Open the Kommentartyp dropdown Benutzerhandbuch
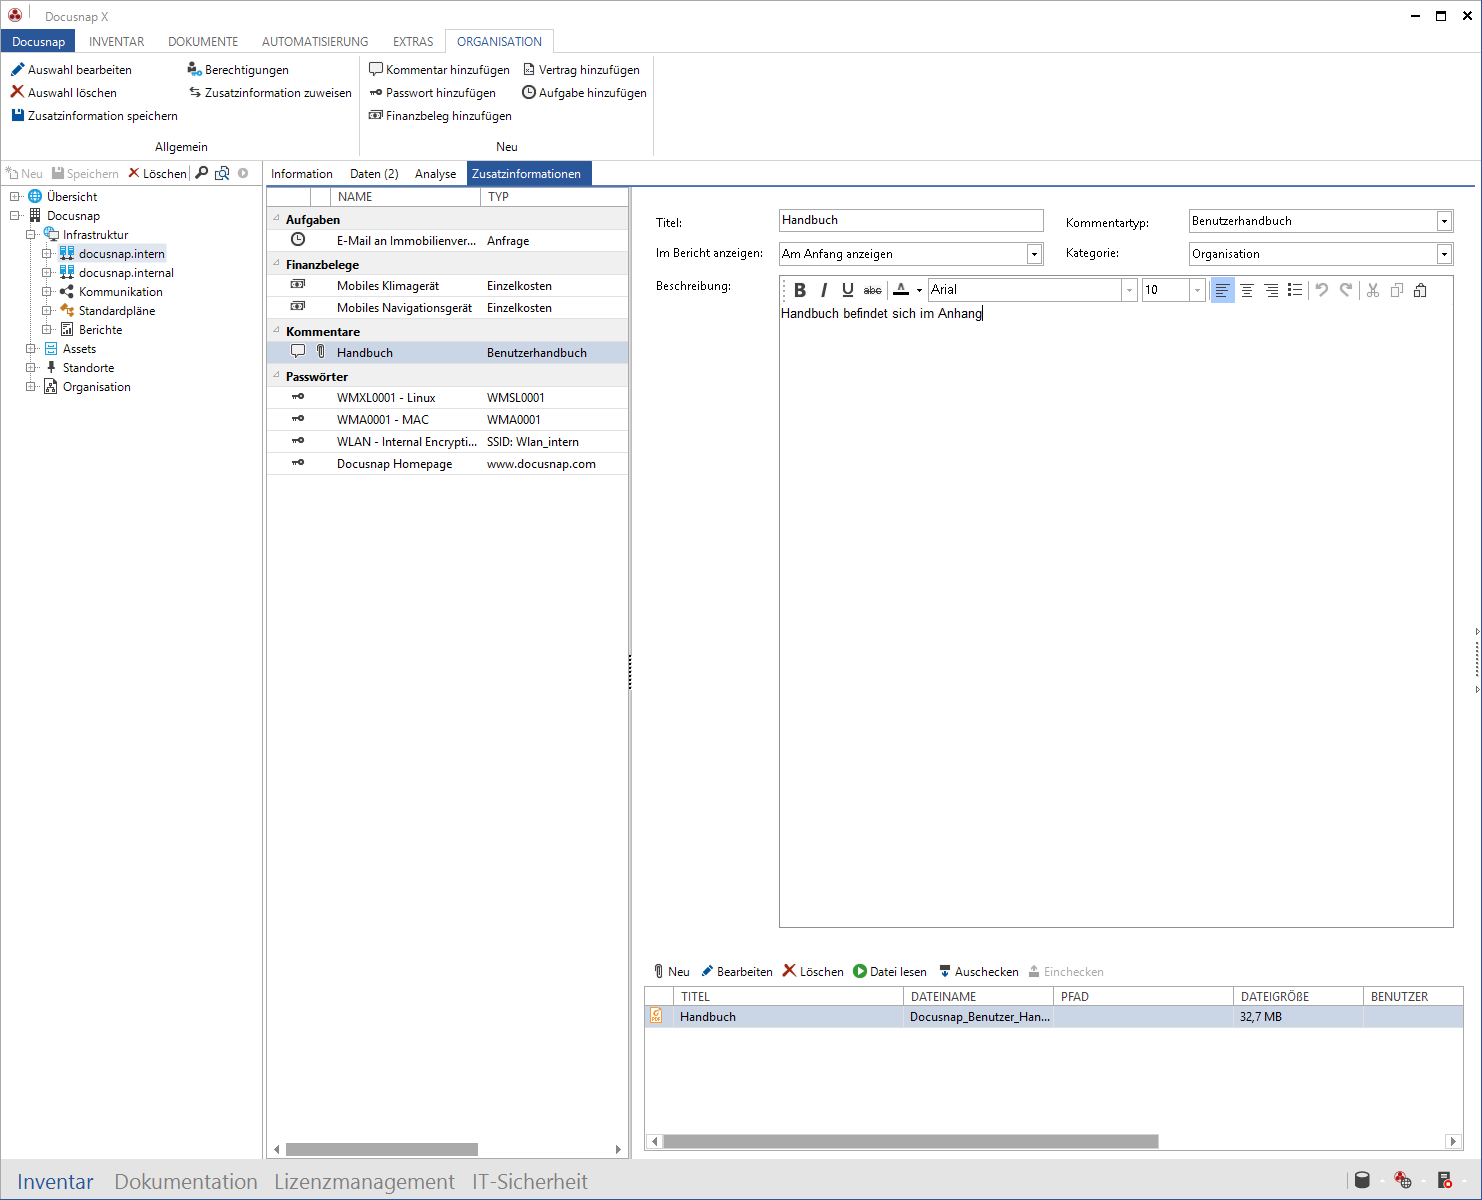 [1444, 221]
